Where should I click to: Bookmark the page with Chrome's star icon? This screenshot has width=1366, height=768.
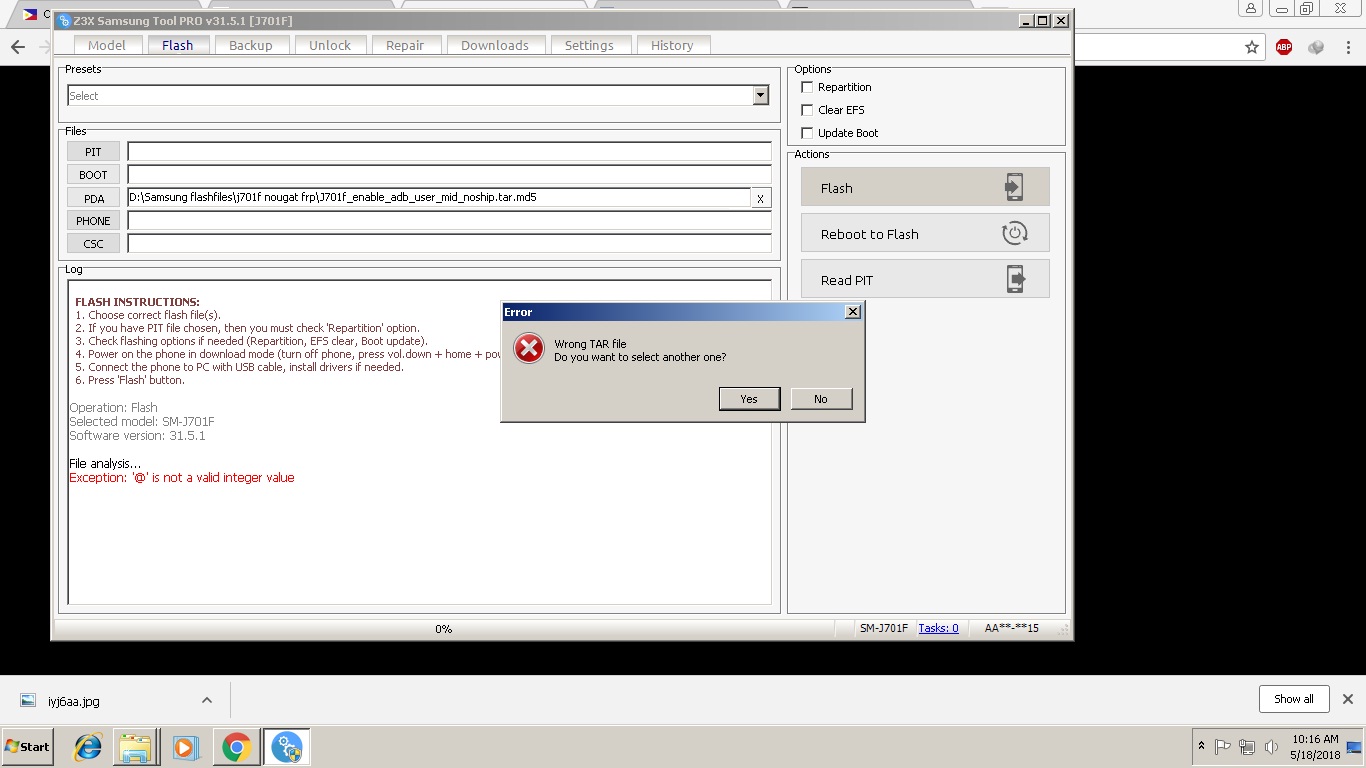coord(1251,47)
